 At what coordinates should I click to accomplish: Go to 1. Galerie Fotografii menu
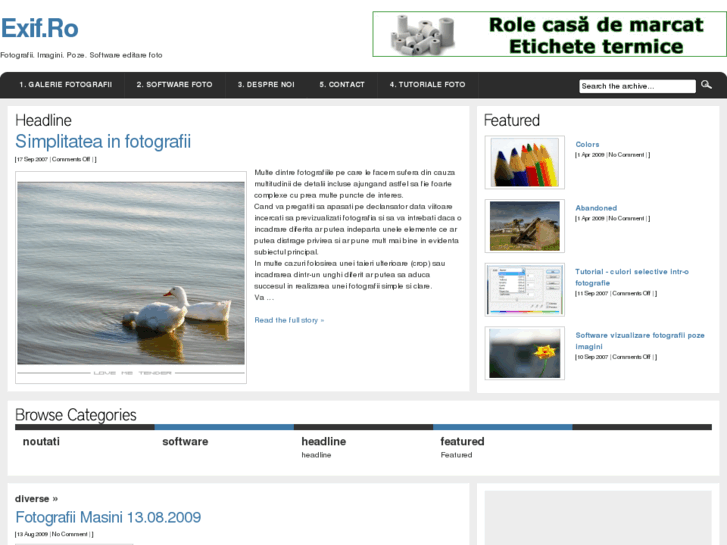[65, 84]
